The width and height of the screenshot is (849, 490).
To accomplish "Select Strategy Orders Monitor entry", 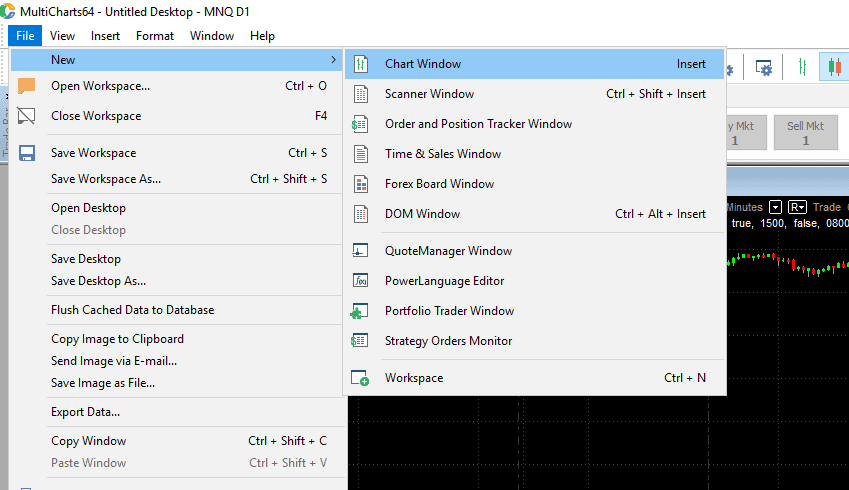I will click(x=534, y=341).
